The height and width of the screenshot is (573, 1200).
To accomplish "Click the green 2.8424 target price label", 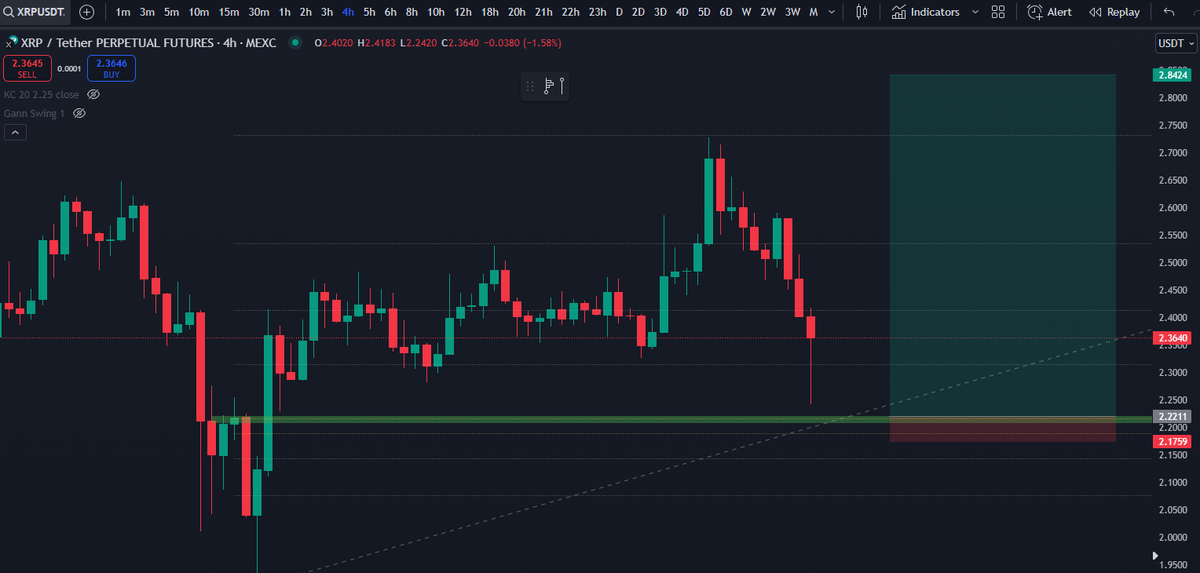I will pyautogui.click(x=1171, y=74).
